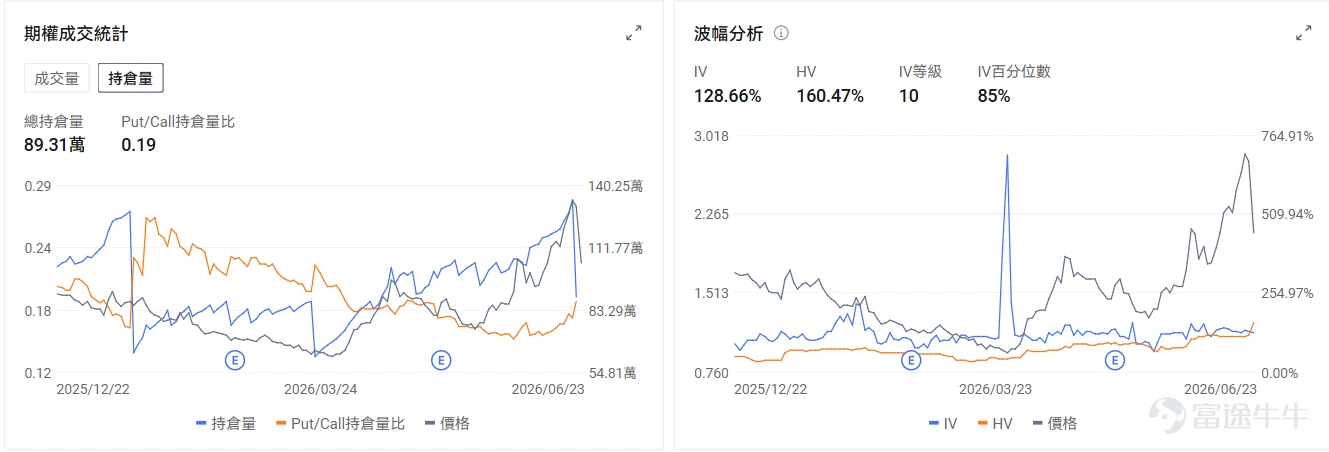This screenshot has height=452, width=1329.
Task: Click the IV等級 label
Action: pos(920,72)
